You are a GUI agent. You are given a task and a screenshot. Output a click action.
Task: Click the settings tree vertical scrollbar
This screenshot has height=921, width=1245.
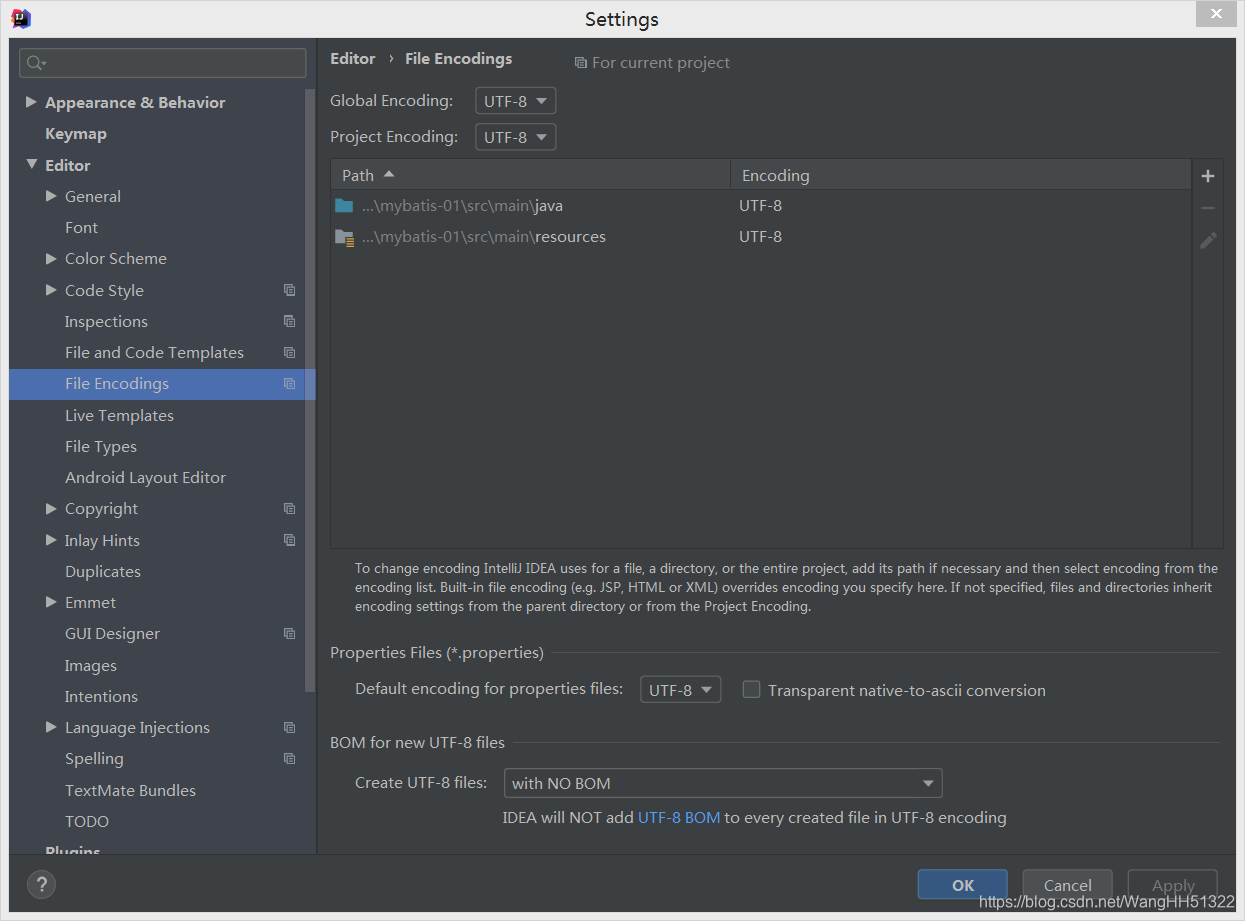310,390
